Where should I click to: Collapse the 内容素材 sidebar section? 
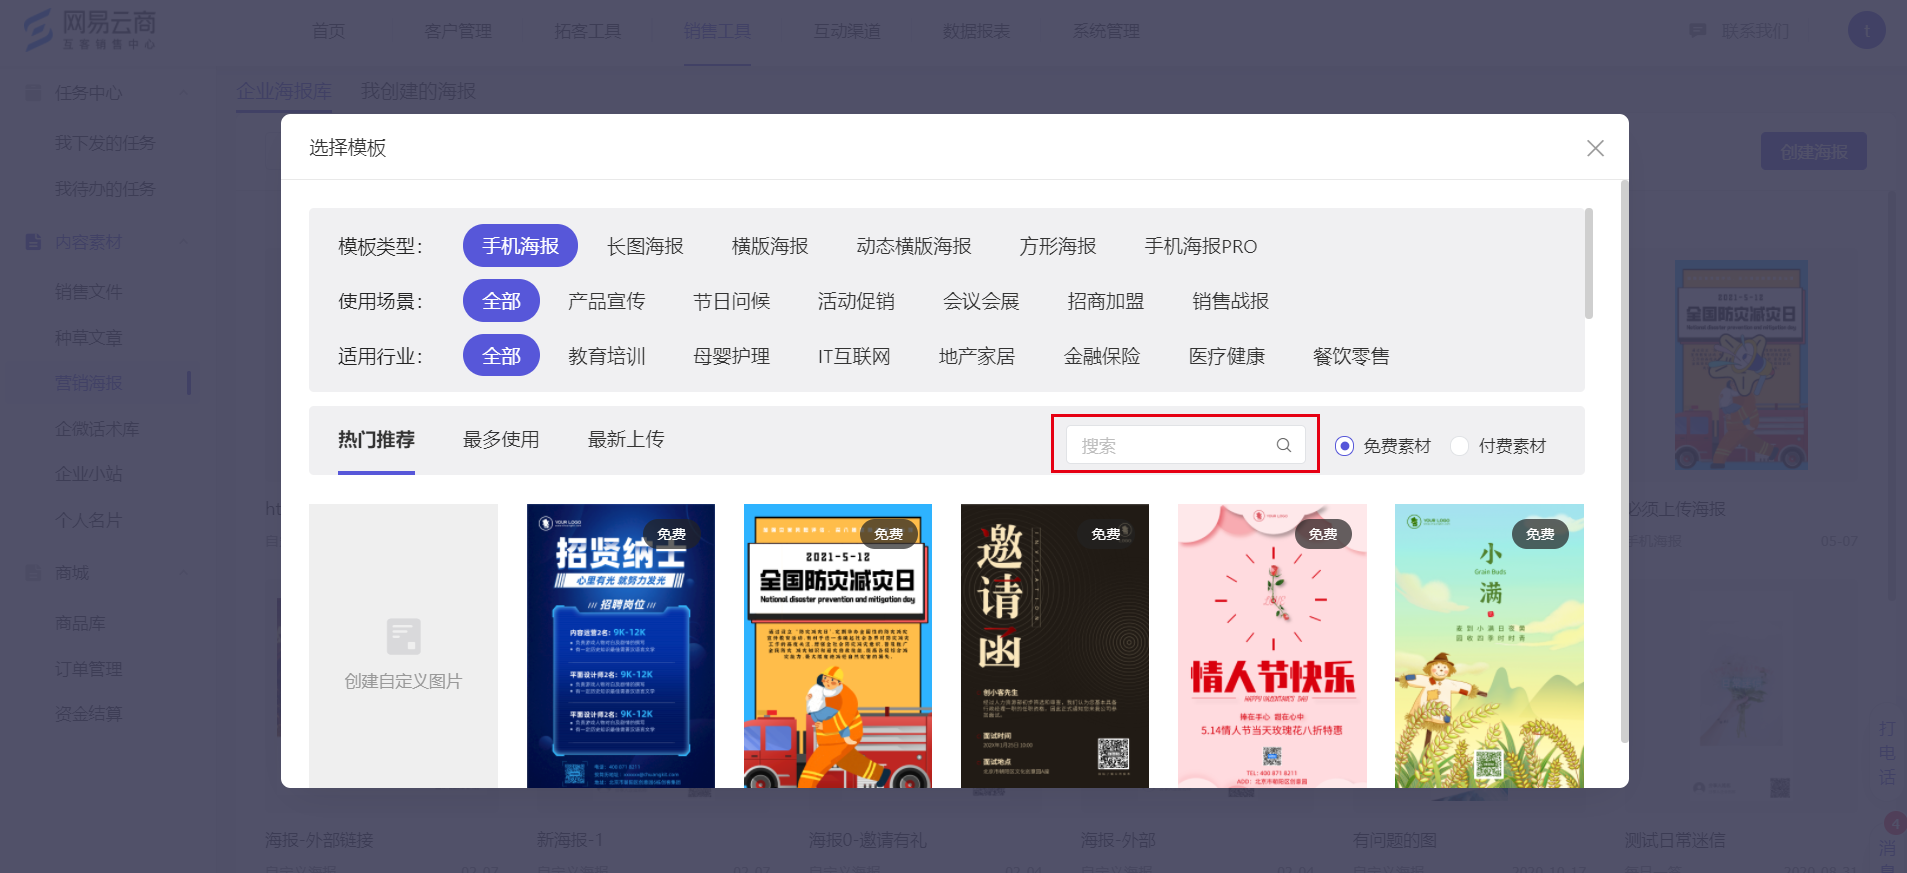pyautogui.click(x=184, y=242)
